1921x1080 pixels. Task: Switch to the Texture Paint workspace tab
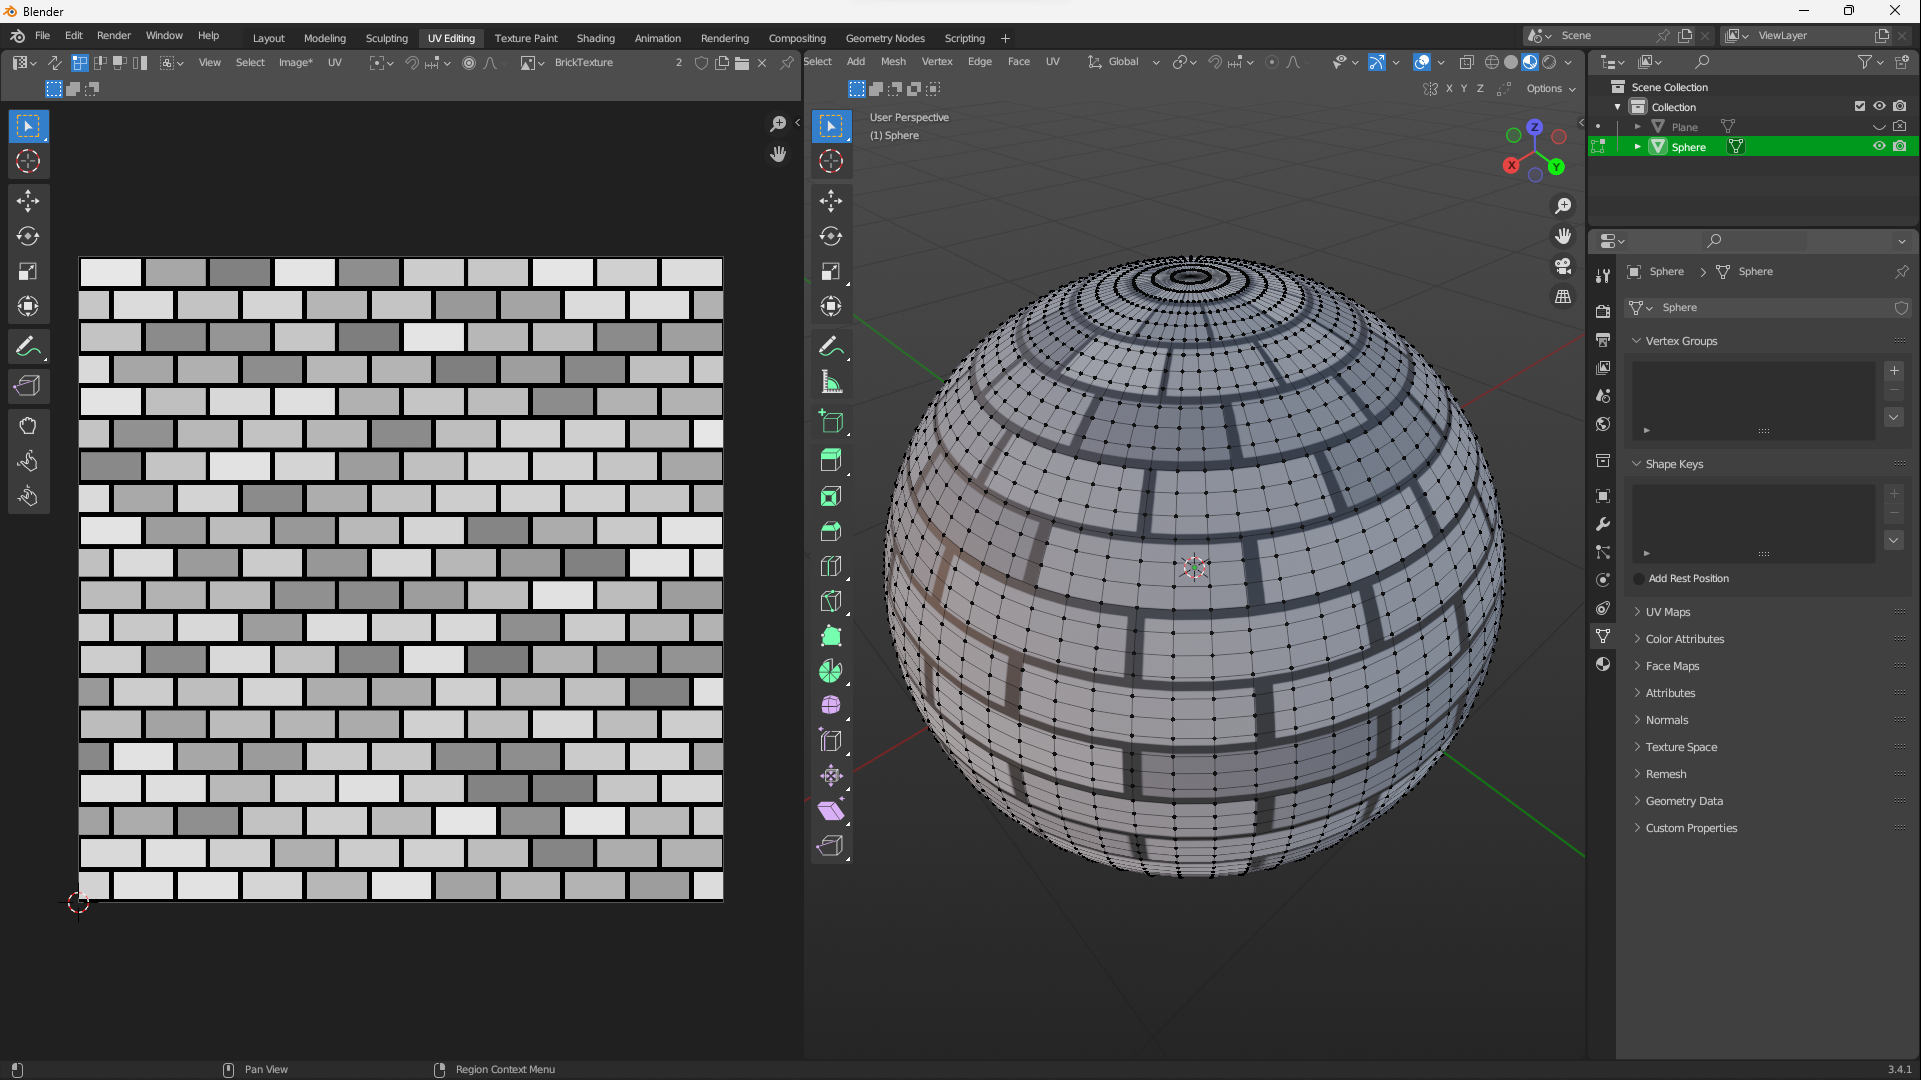tap(526, 38)
